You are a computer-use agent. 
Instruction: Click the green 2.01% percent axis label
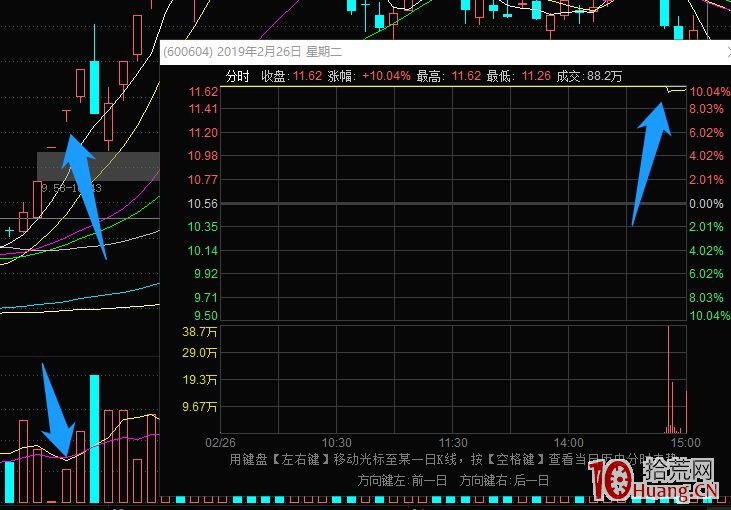pyautogui.click(x=706, y=227)
